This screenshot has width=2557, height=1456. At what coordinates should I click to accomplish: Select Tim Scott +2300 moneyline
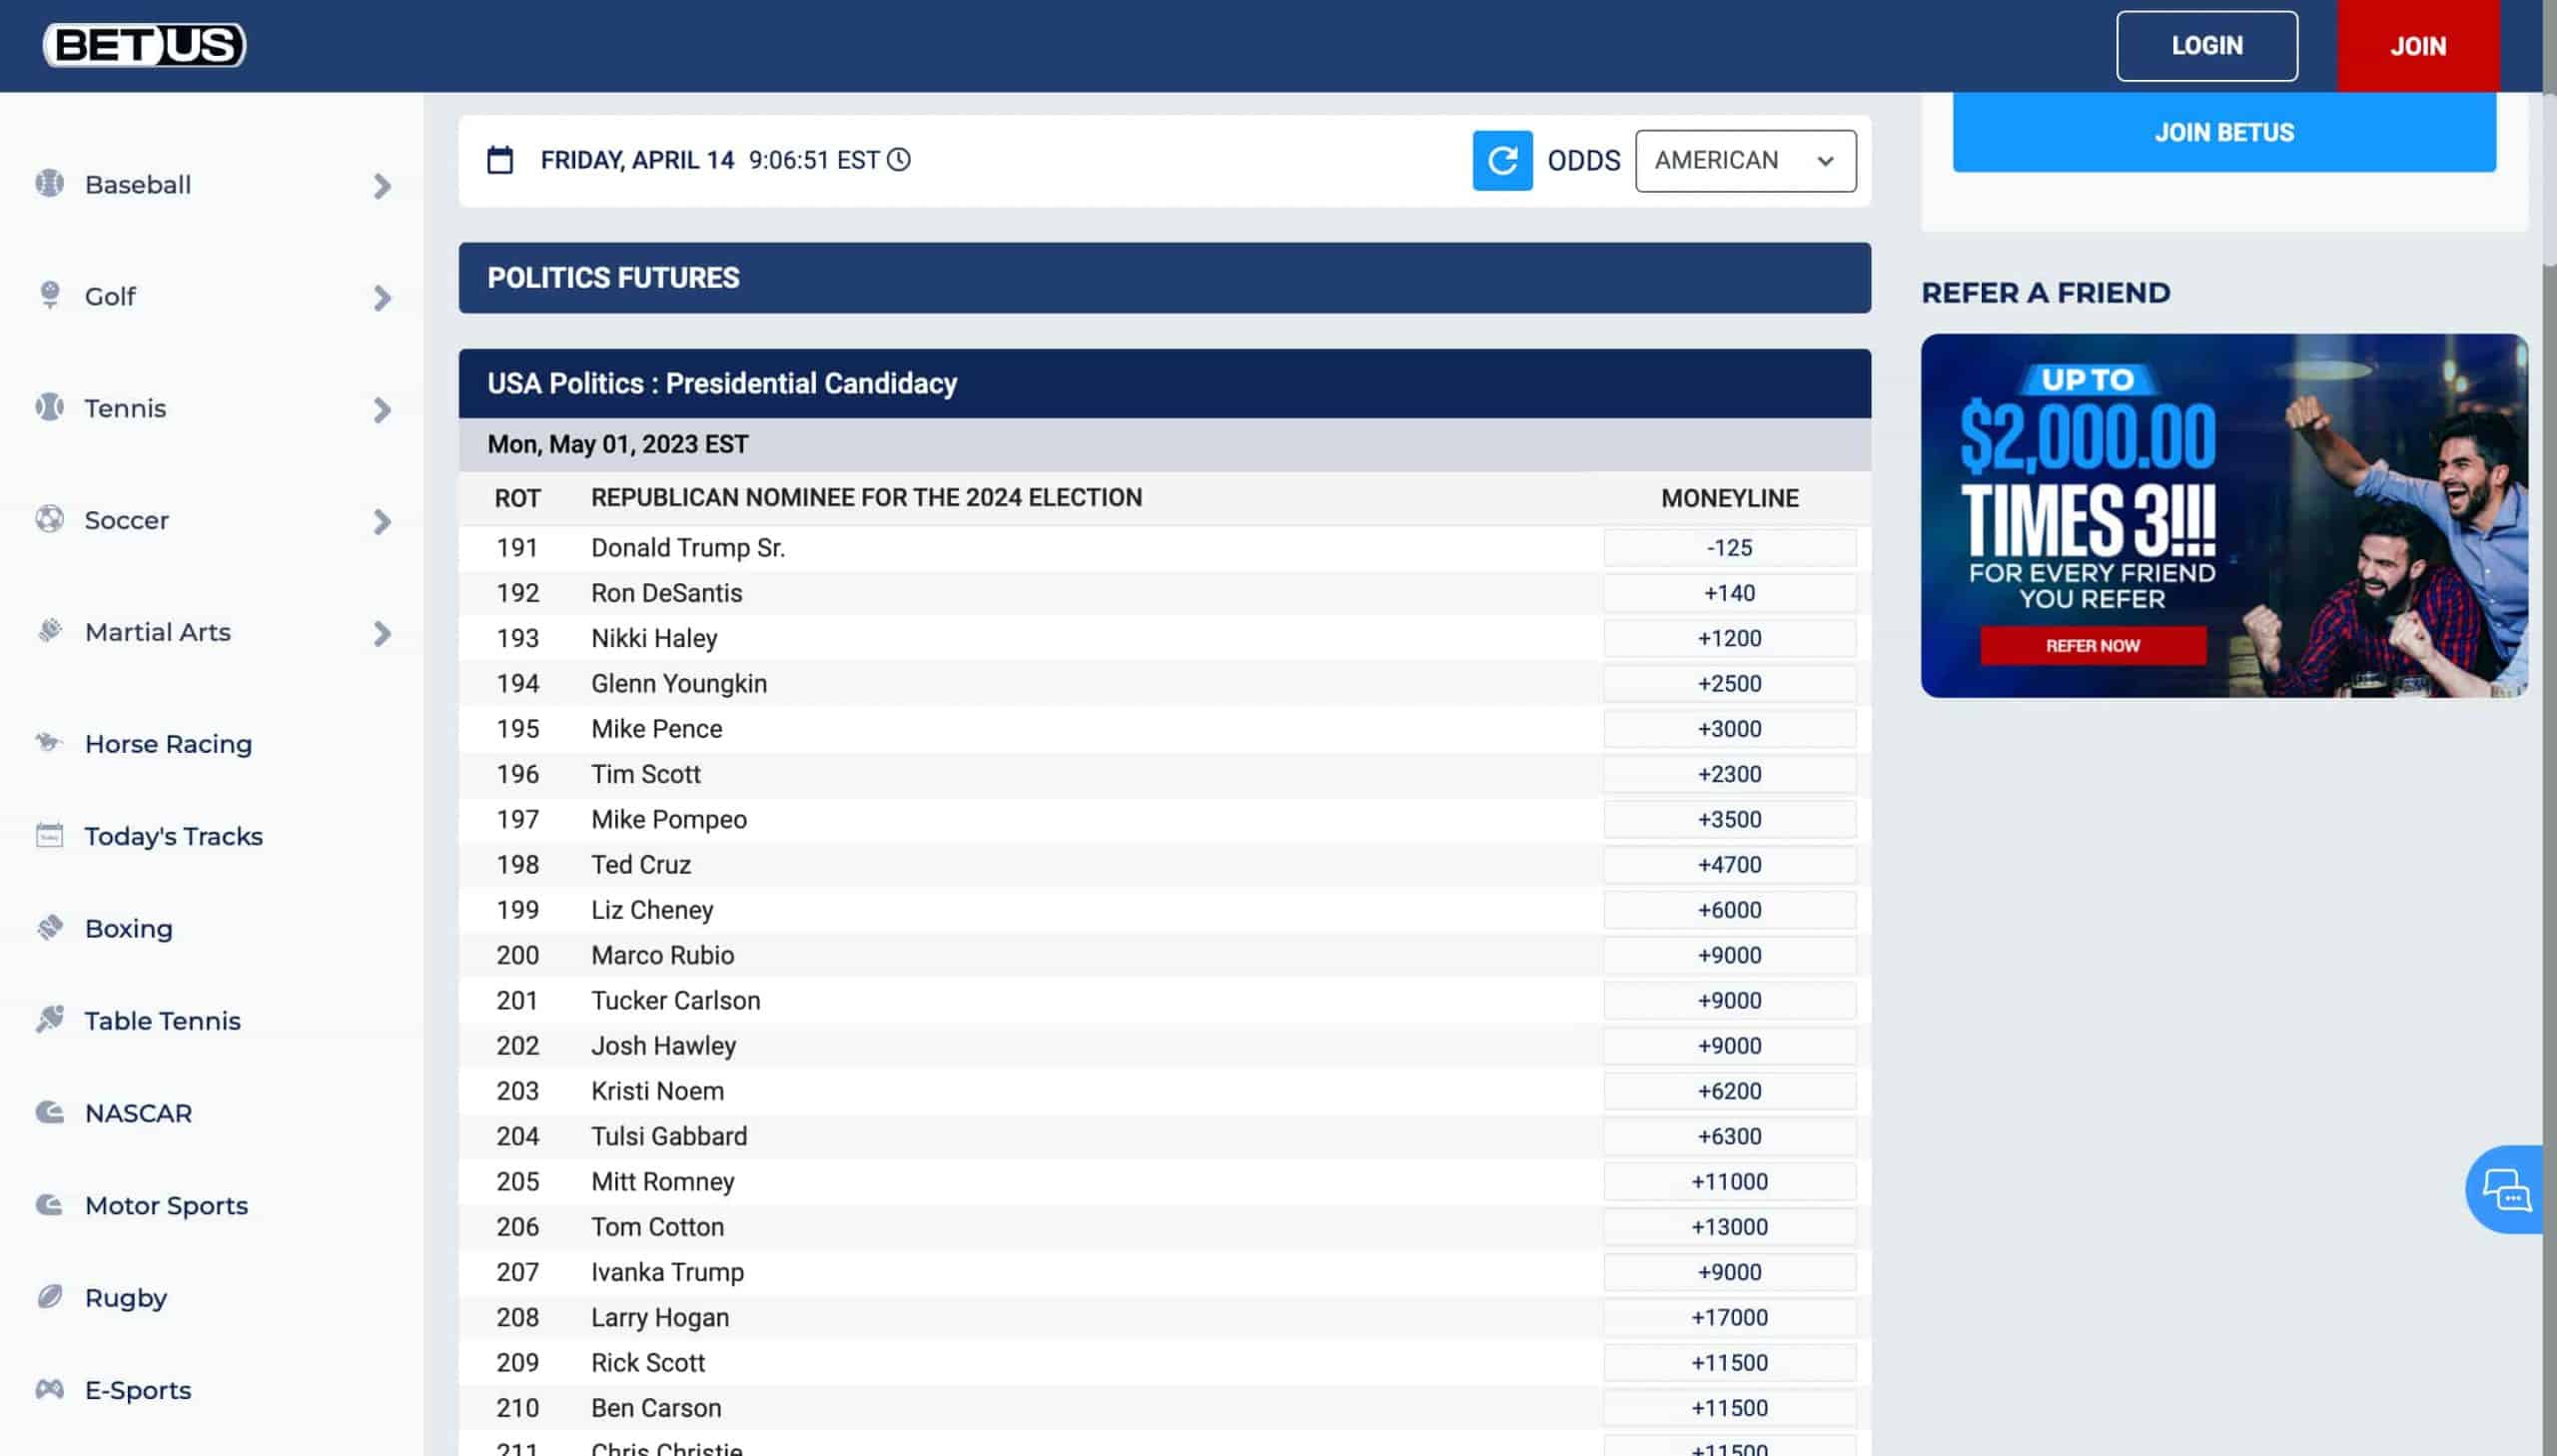click(x=1730, y=774)
